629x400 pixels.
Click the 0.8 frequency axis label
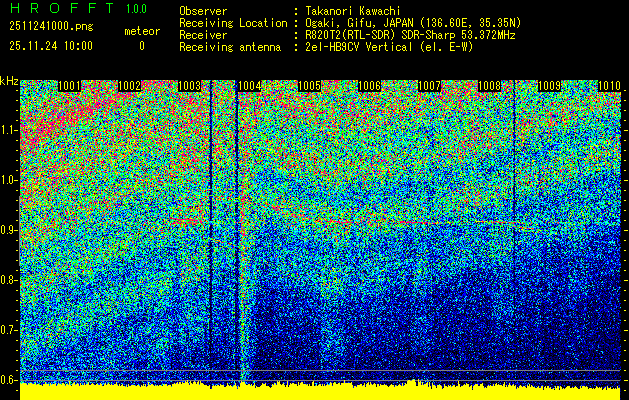pyautogui.click(x=8, y=280)
